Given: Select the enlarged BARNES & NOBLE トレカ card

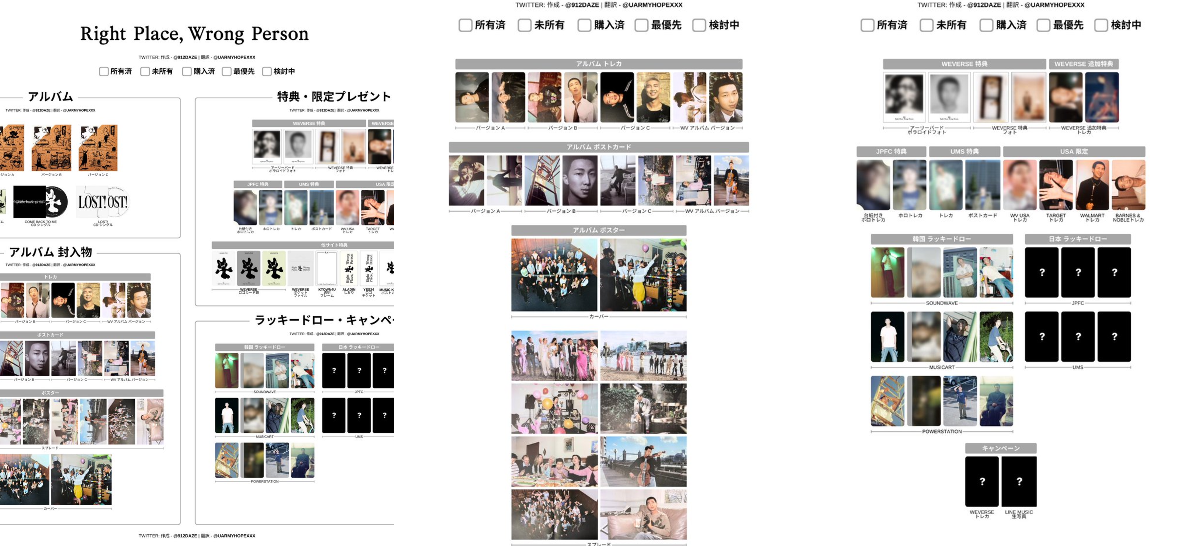Looking at the screenshot, I should click(1128, 184).
